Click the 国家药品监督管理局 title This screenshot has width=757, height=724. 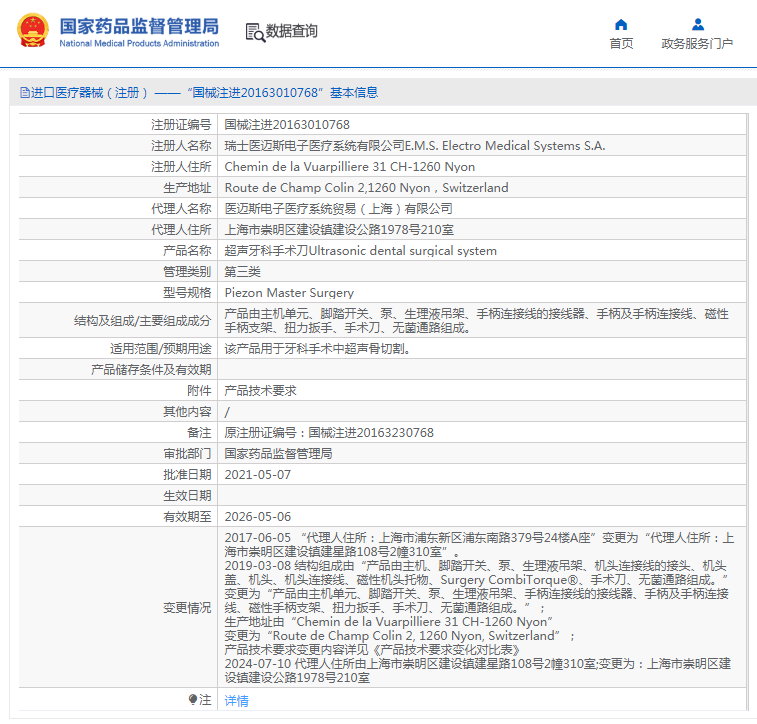pyautogui.click(x=139, y=26)
